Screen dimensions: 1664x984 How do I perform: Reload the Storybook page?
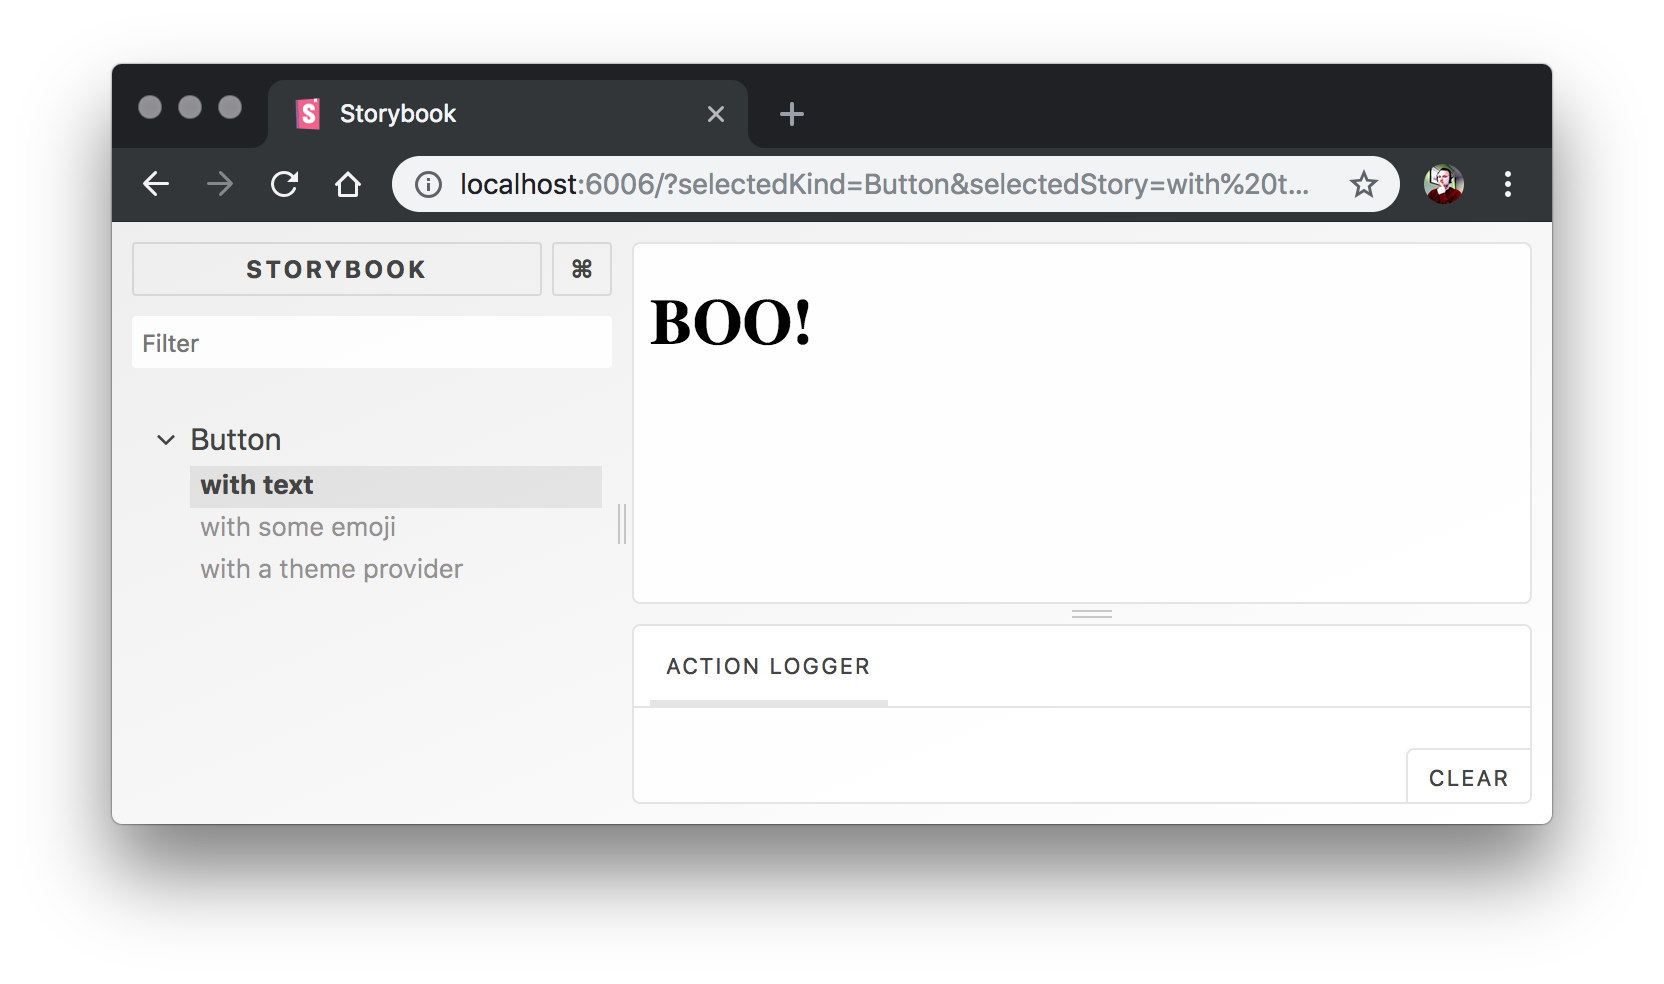click(x=284, y=184)
